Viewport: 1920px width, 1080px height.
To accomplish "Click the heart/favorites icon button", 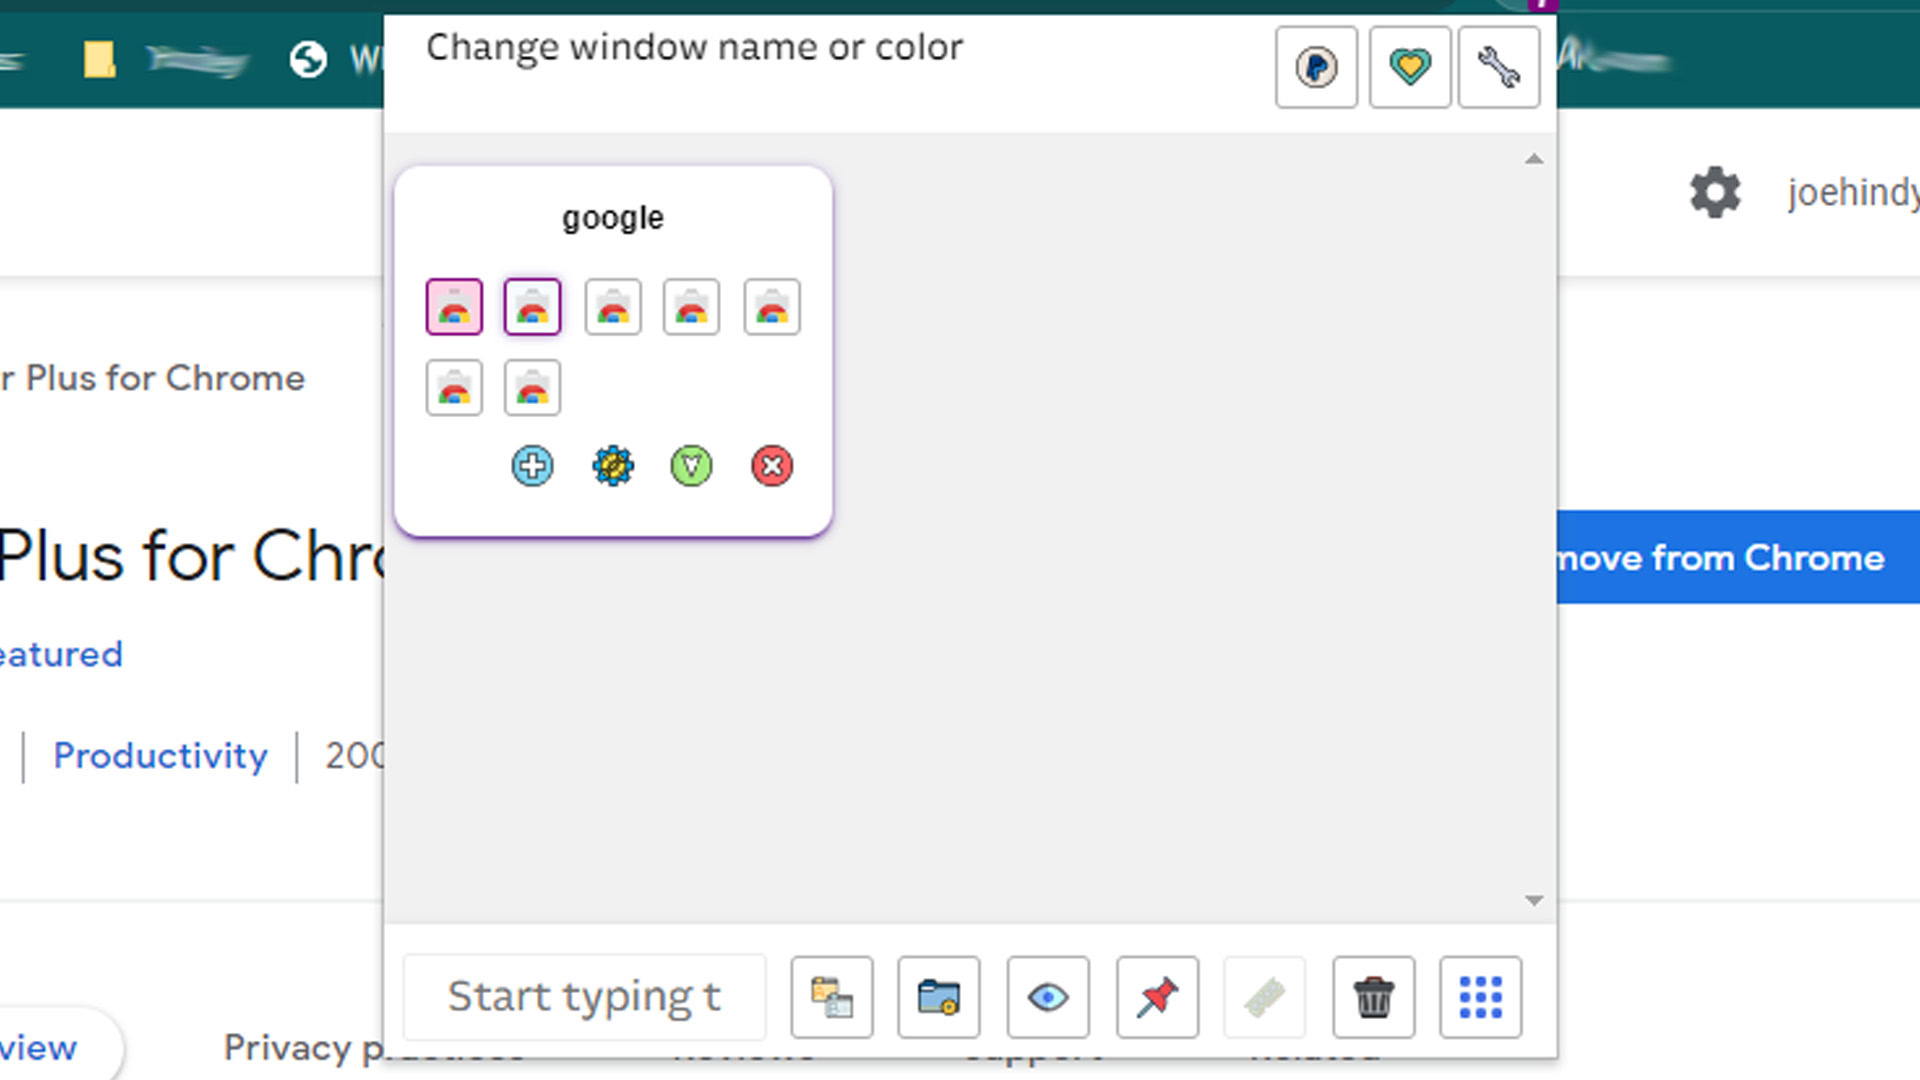I will tap(1408, 65).
